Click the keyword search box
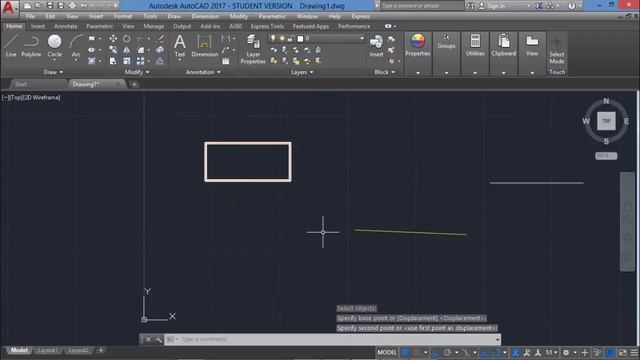Screen dimensions: 640x360 coord(422,6)
